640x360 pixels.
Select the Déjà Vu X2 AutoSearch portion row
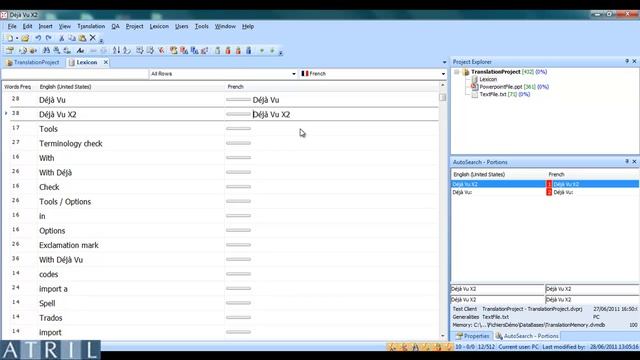(544, 184)
